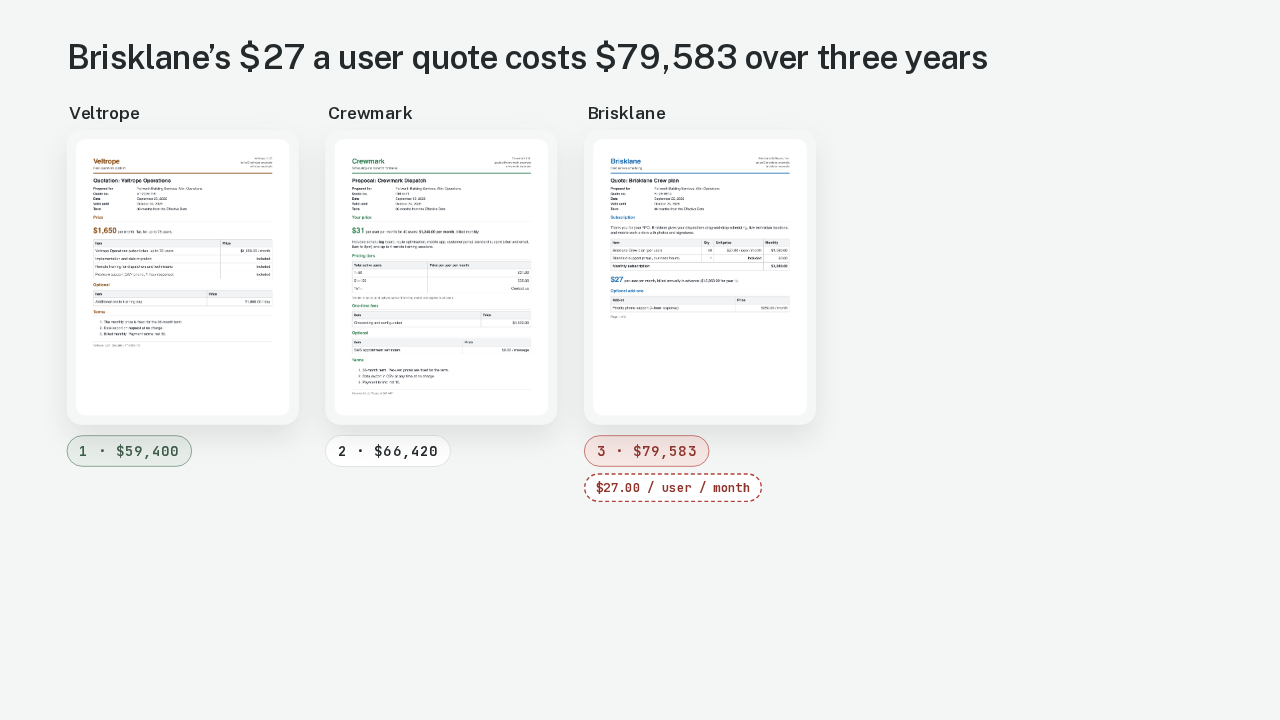Click the rank 1 badge showing $59,400
Viewport: 1280px width, 720px height.
129,451
